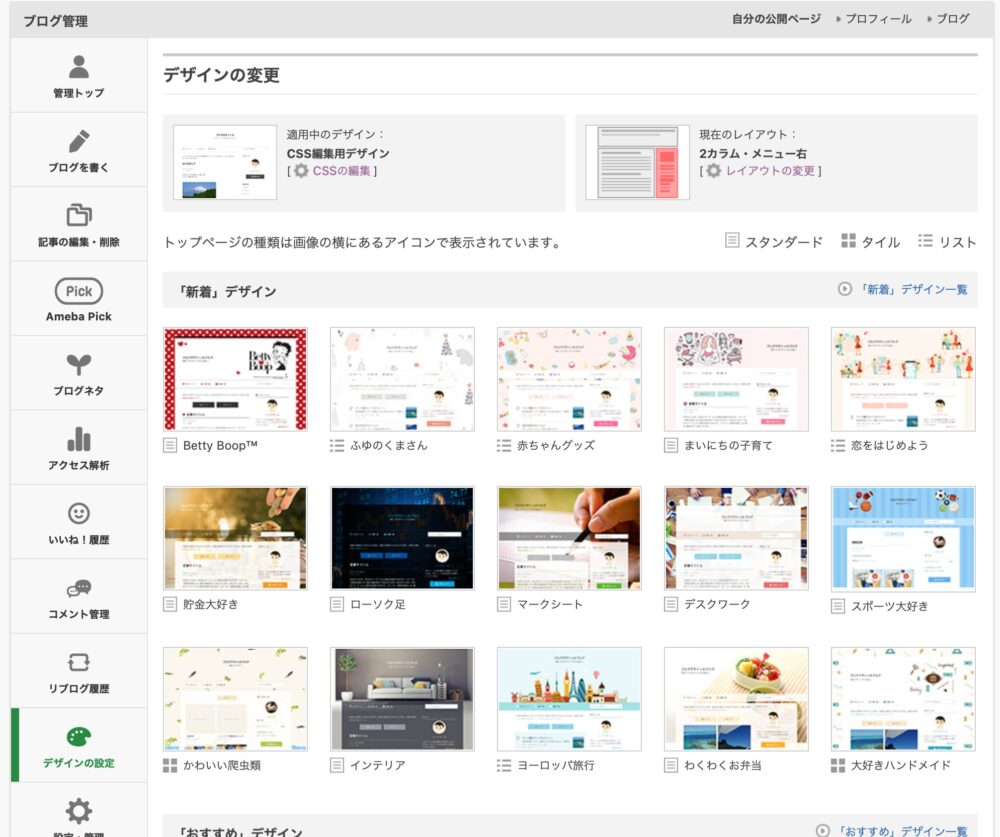Click the gear icon beside CSSの編集
The image size is (1000, 837).
pyautogui.click(x=301, y=170)
